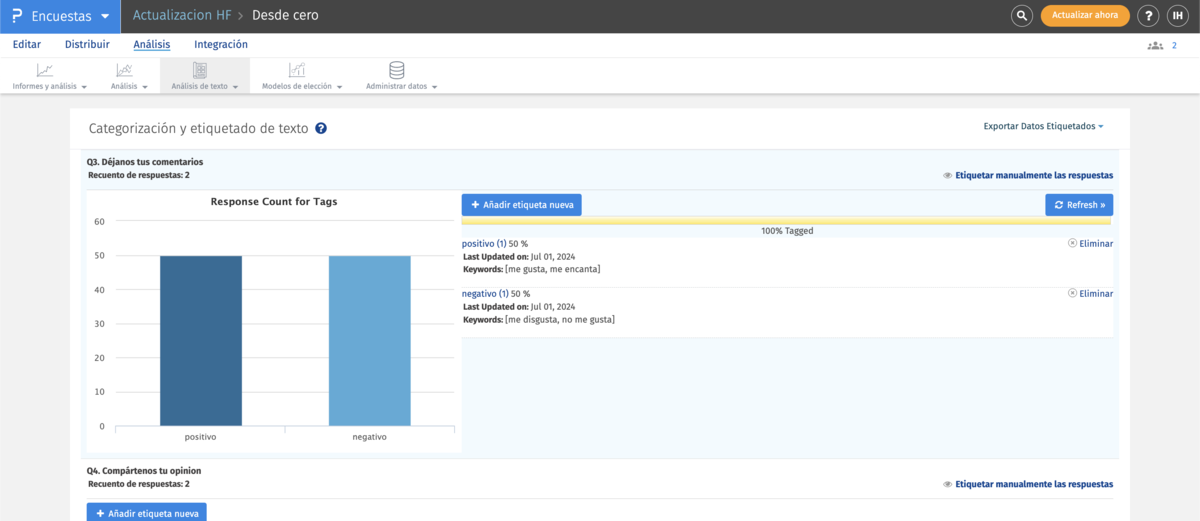
Task: Open the IH user profile avatar
Action: click(1177, 16)
